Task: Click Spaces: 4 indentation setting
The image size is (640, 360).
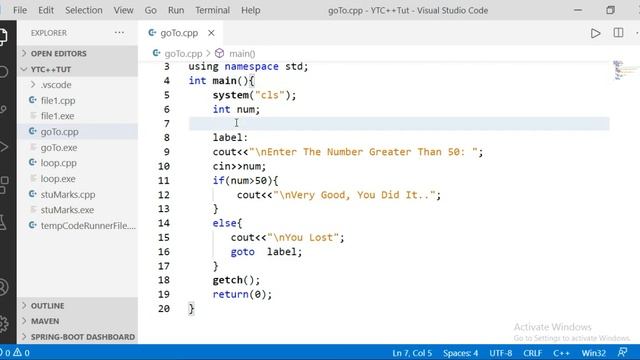Action: pos(460,353)
